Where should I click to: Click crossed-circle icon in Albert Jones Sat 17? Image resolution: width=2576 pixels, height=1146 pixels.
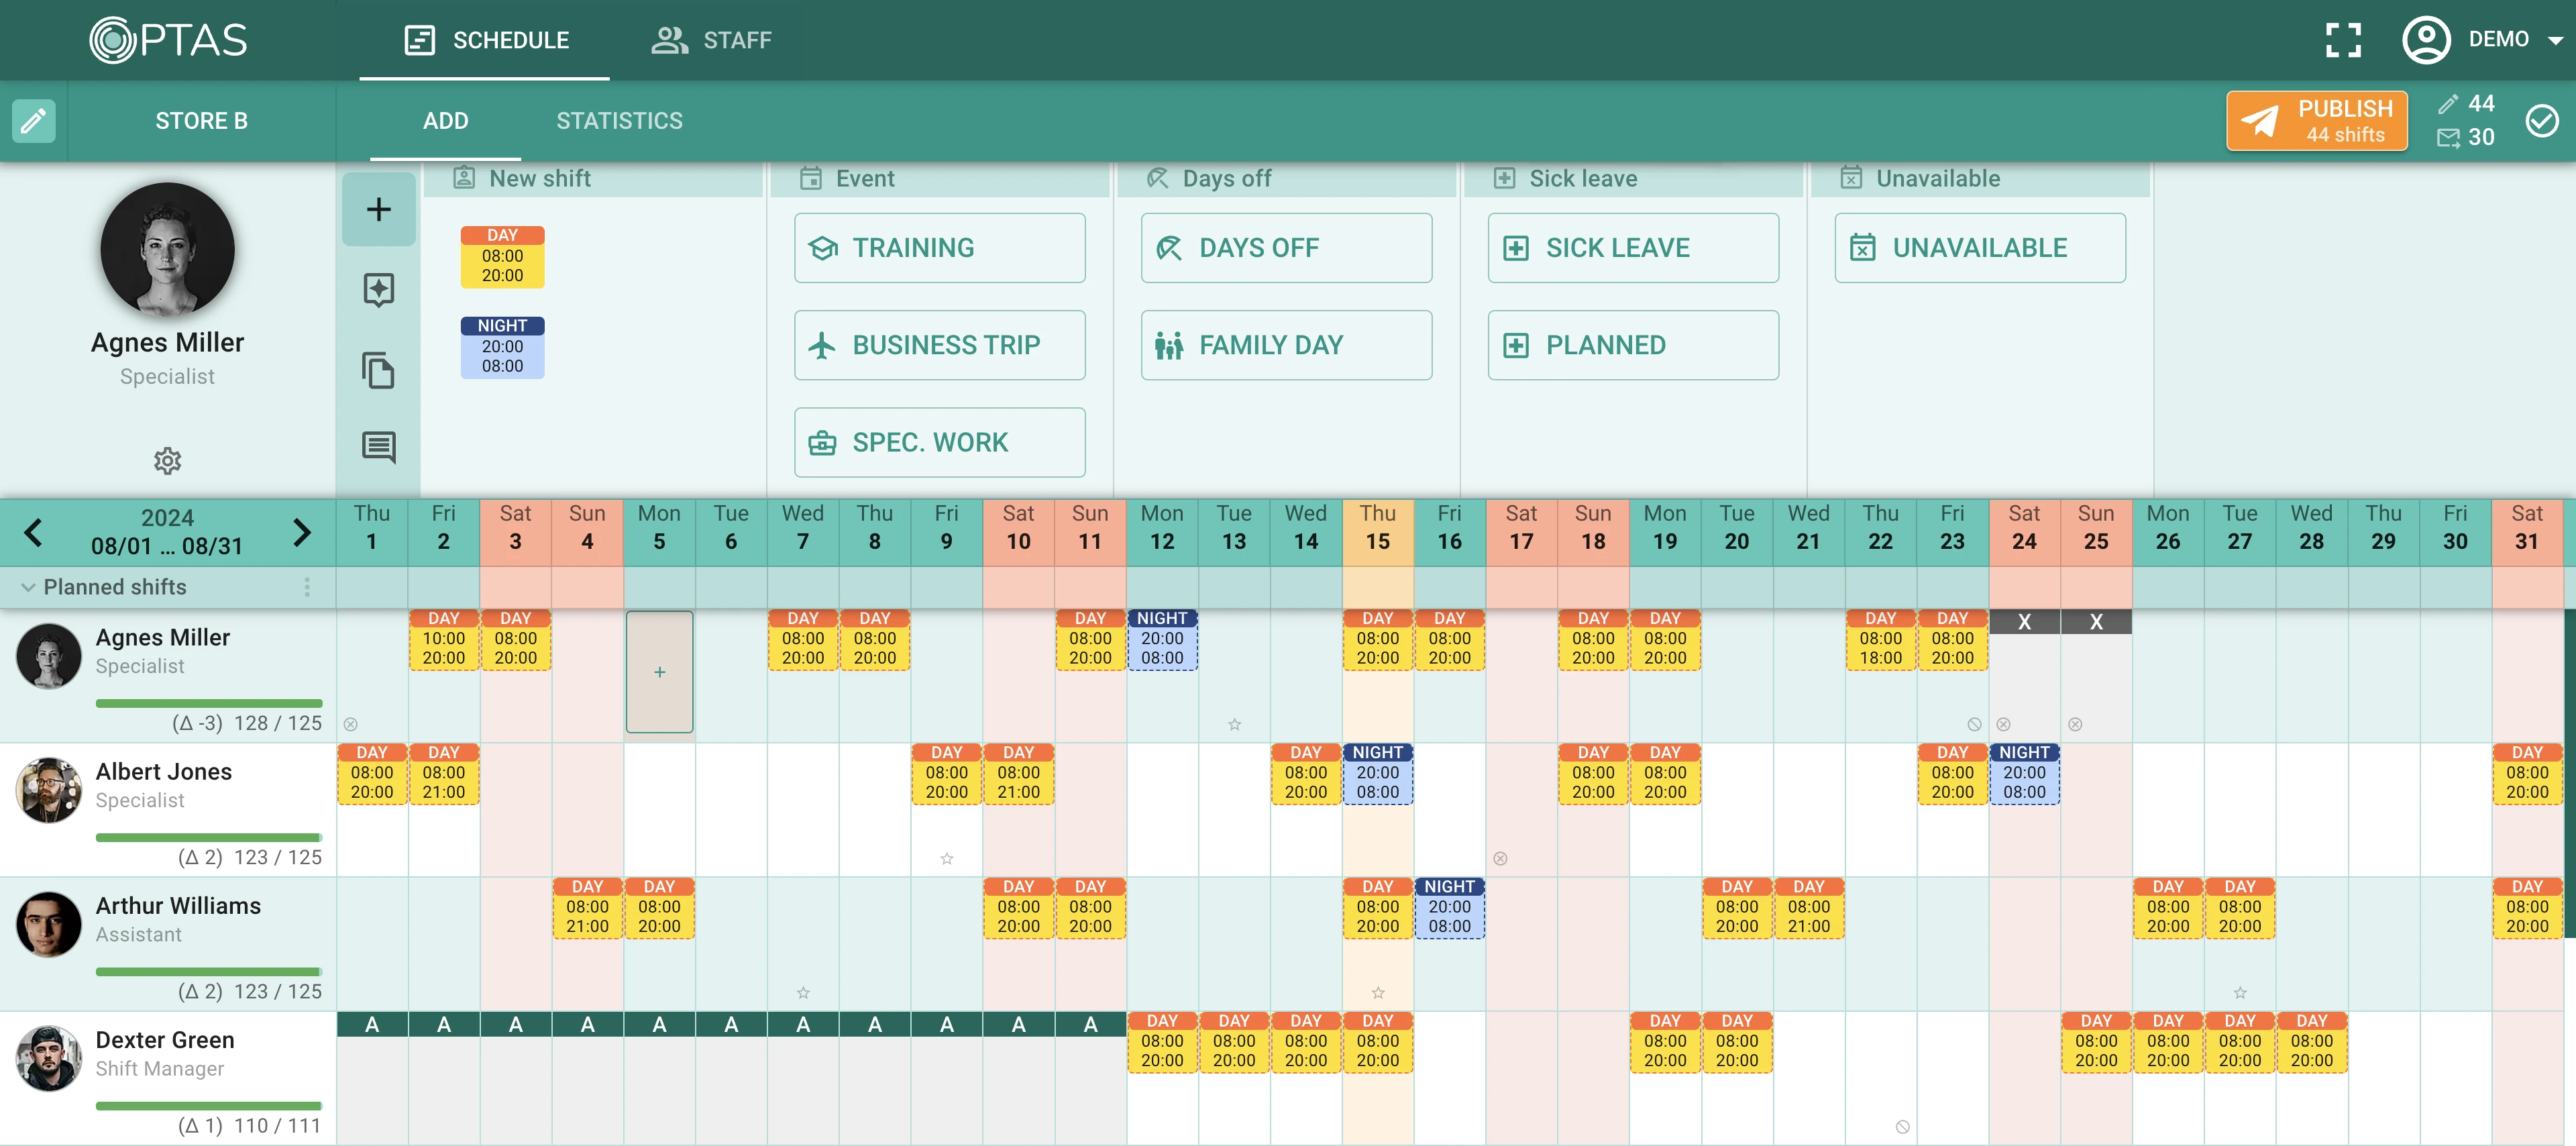1500,858
